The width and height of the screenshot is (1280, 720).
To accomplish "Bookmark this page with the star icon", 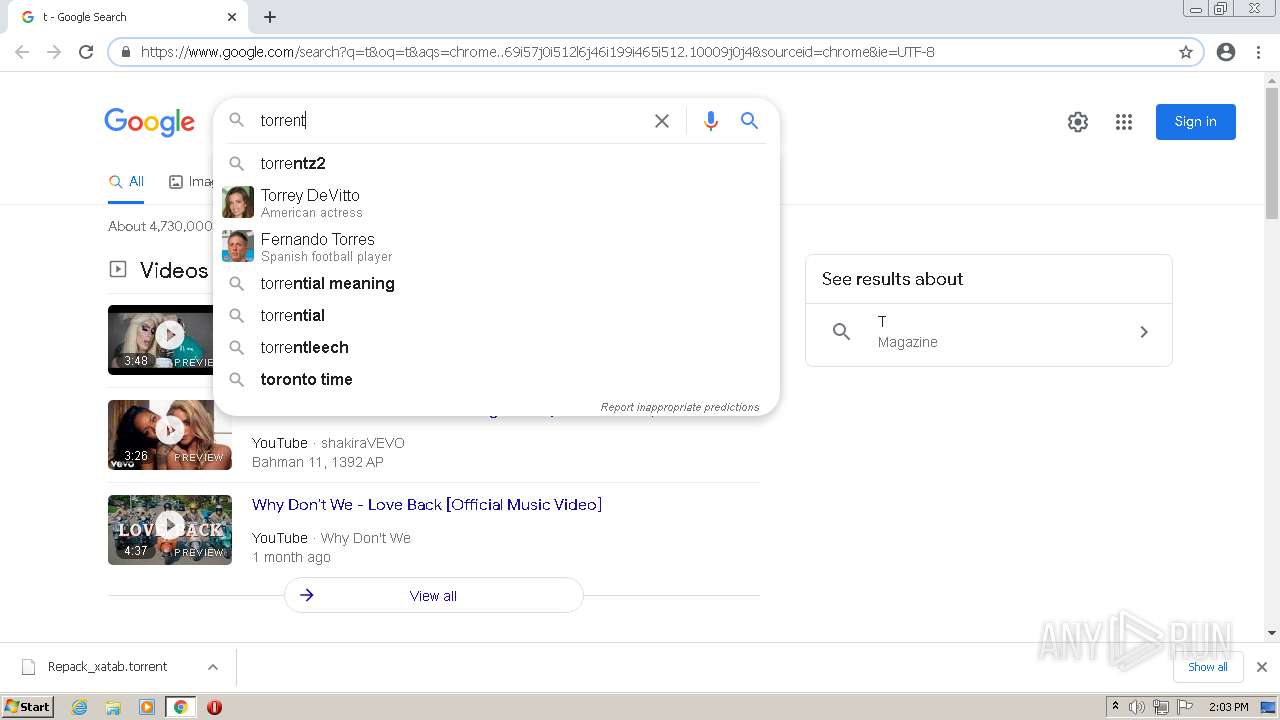I will pos(1186,52).
